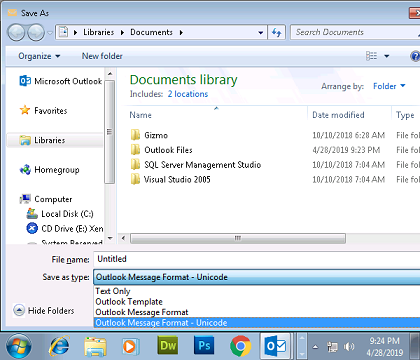Click the File name input field
Screen dimensions: 420x360
click(x=257, y=259)
